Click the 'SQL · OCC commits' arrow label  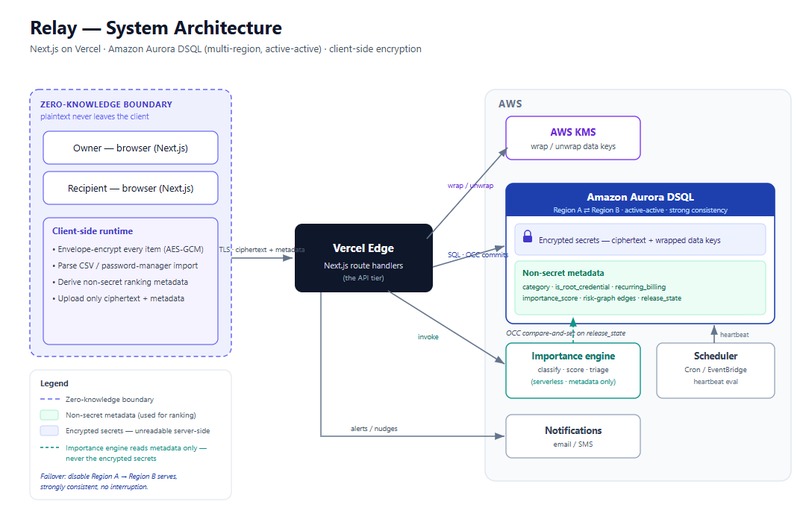click(478, 255)
